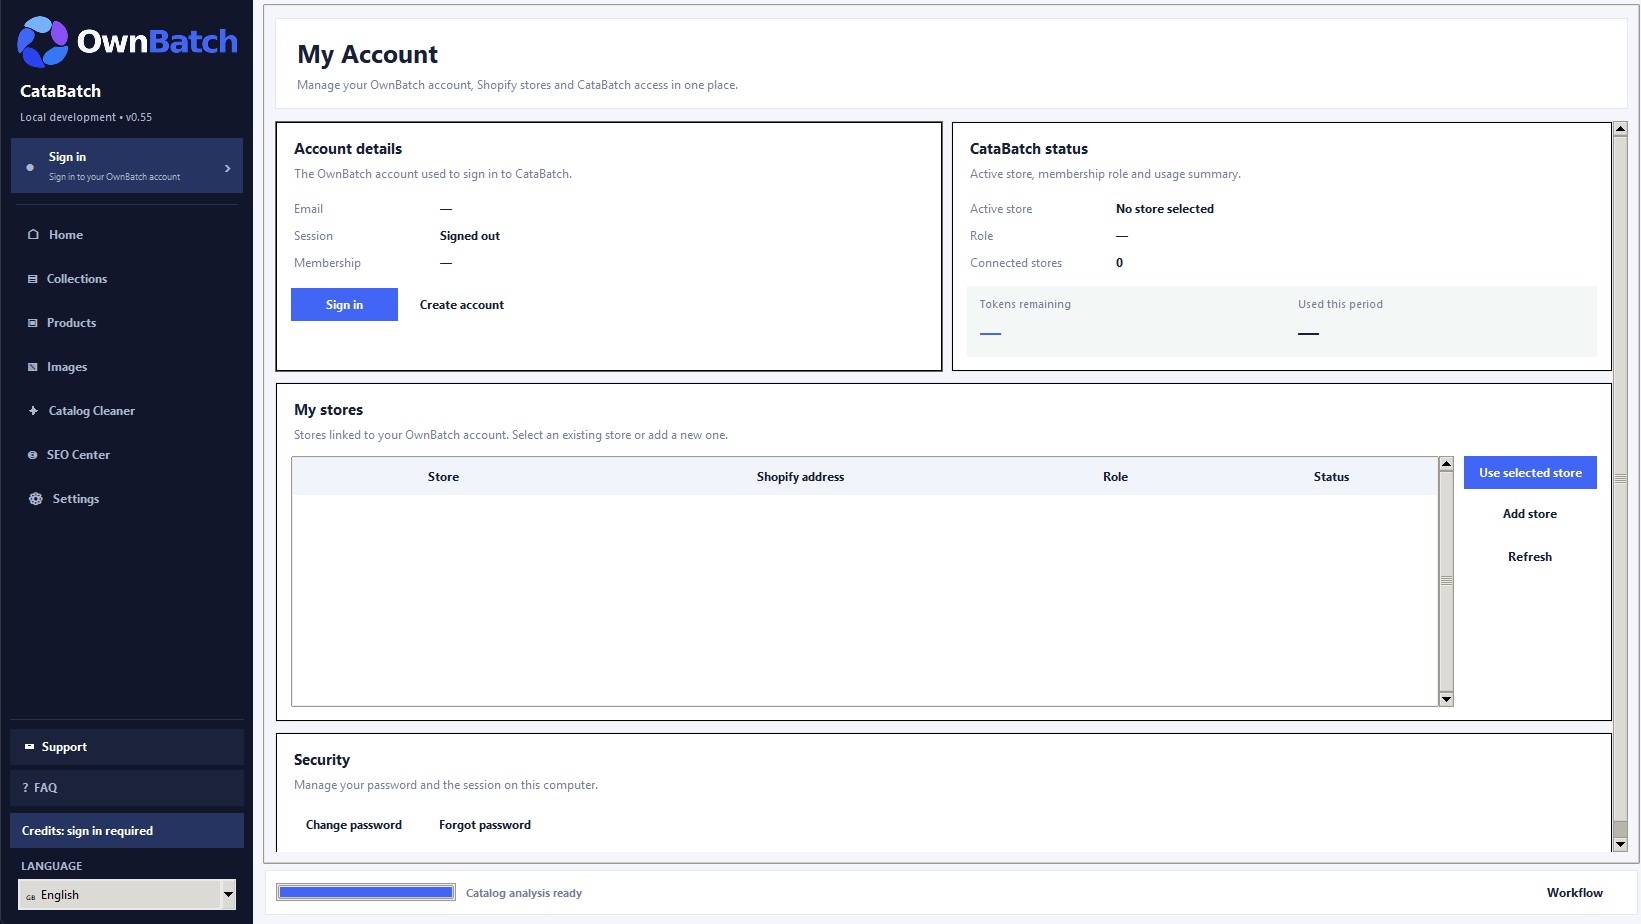1641x924 pixels.
Task: Click the Images icon in sidebar
Action: pyautogui.click(x=33, y=367)
